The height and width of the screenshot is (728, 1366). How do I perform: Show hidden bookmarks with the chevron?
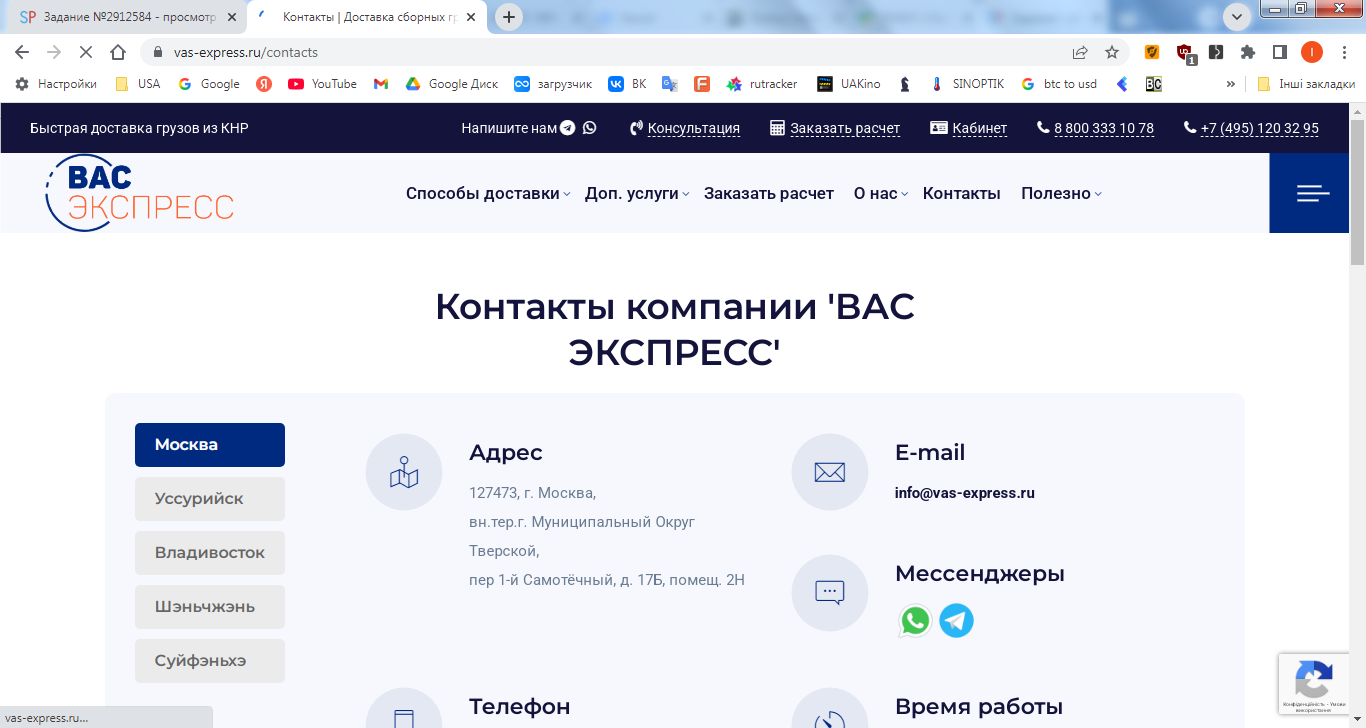(1230, 84)
